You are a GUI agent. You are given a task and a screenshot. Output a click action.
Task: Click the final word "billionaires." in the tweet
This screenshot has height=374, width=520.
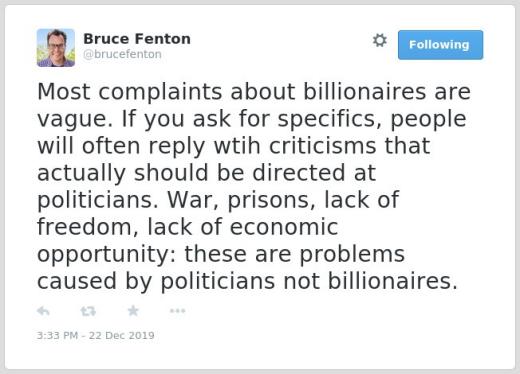(393, 281)
